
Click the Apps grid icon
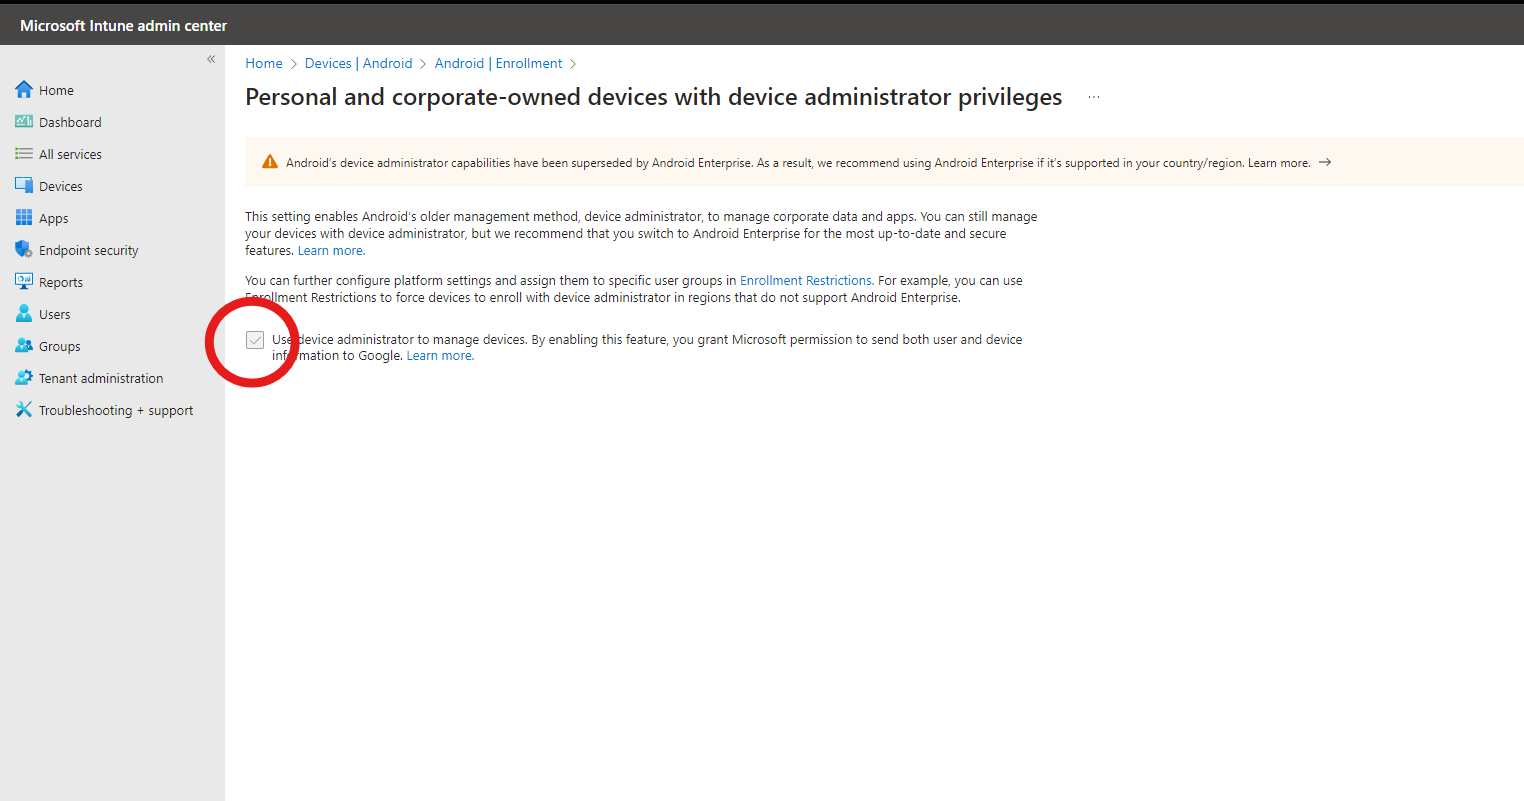tap(24, 218)
